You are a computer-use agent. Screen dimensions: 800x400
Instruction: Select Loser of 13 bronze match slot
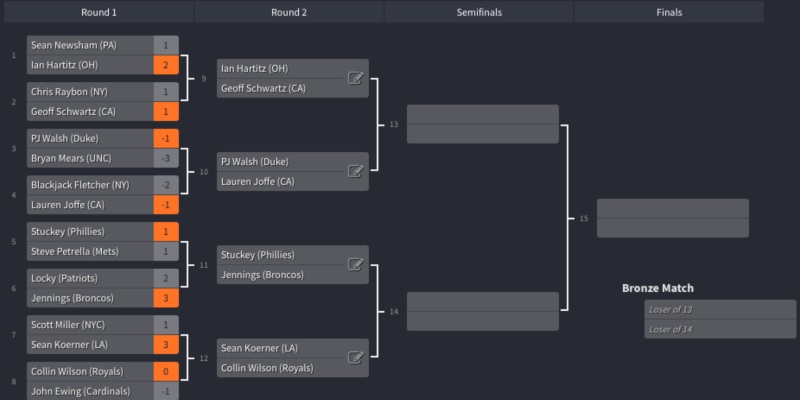[x=720, y=310]
